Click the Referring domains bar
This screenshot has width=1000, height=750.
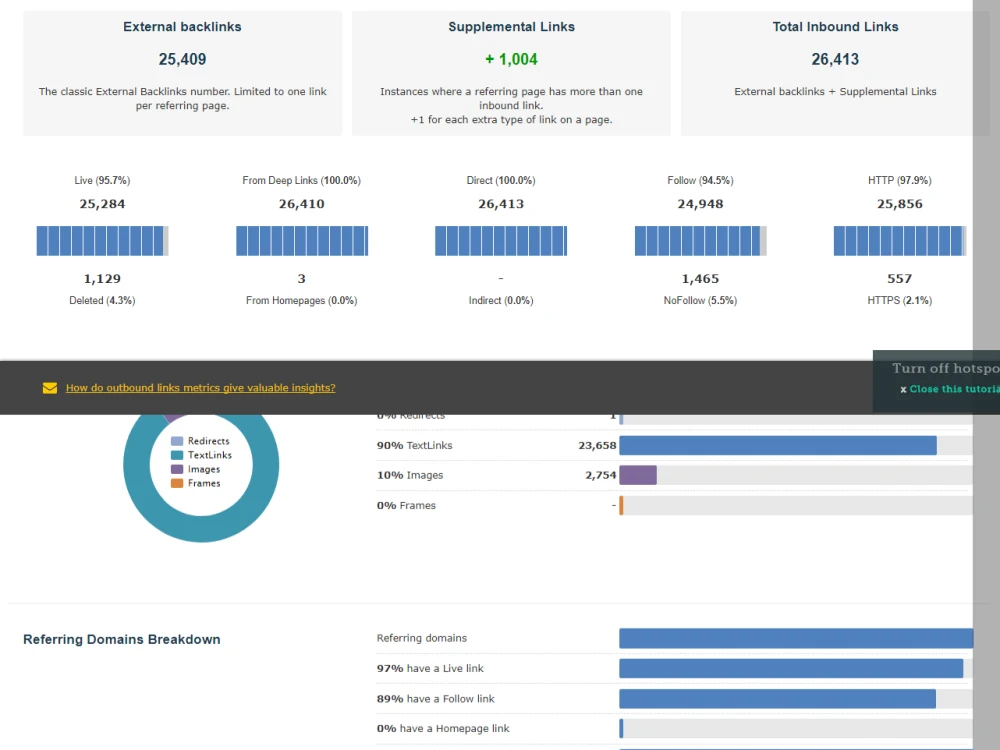(796, 638)
